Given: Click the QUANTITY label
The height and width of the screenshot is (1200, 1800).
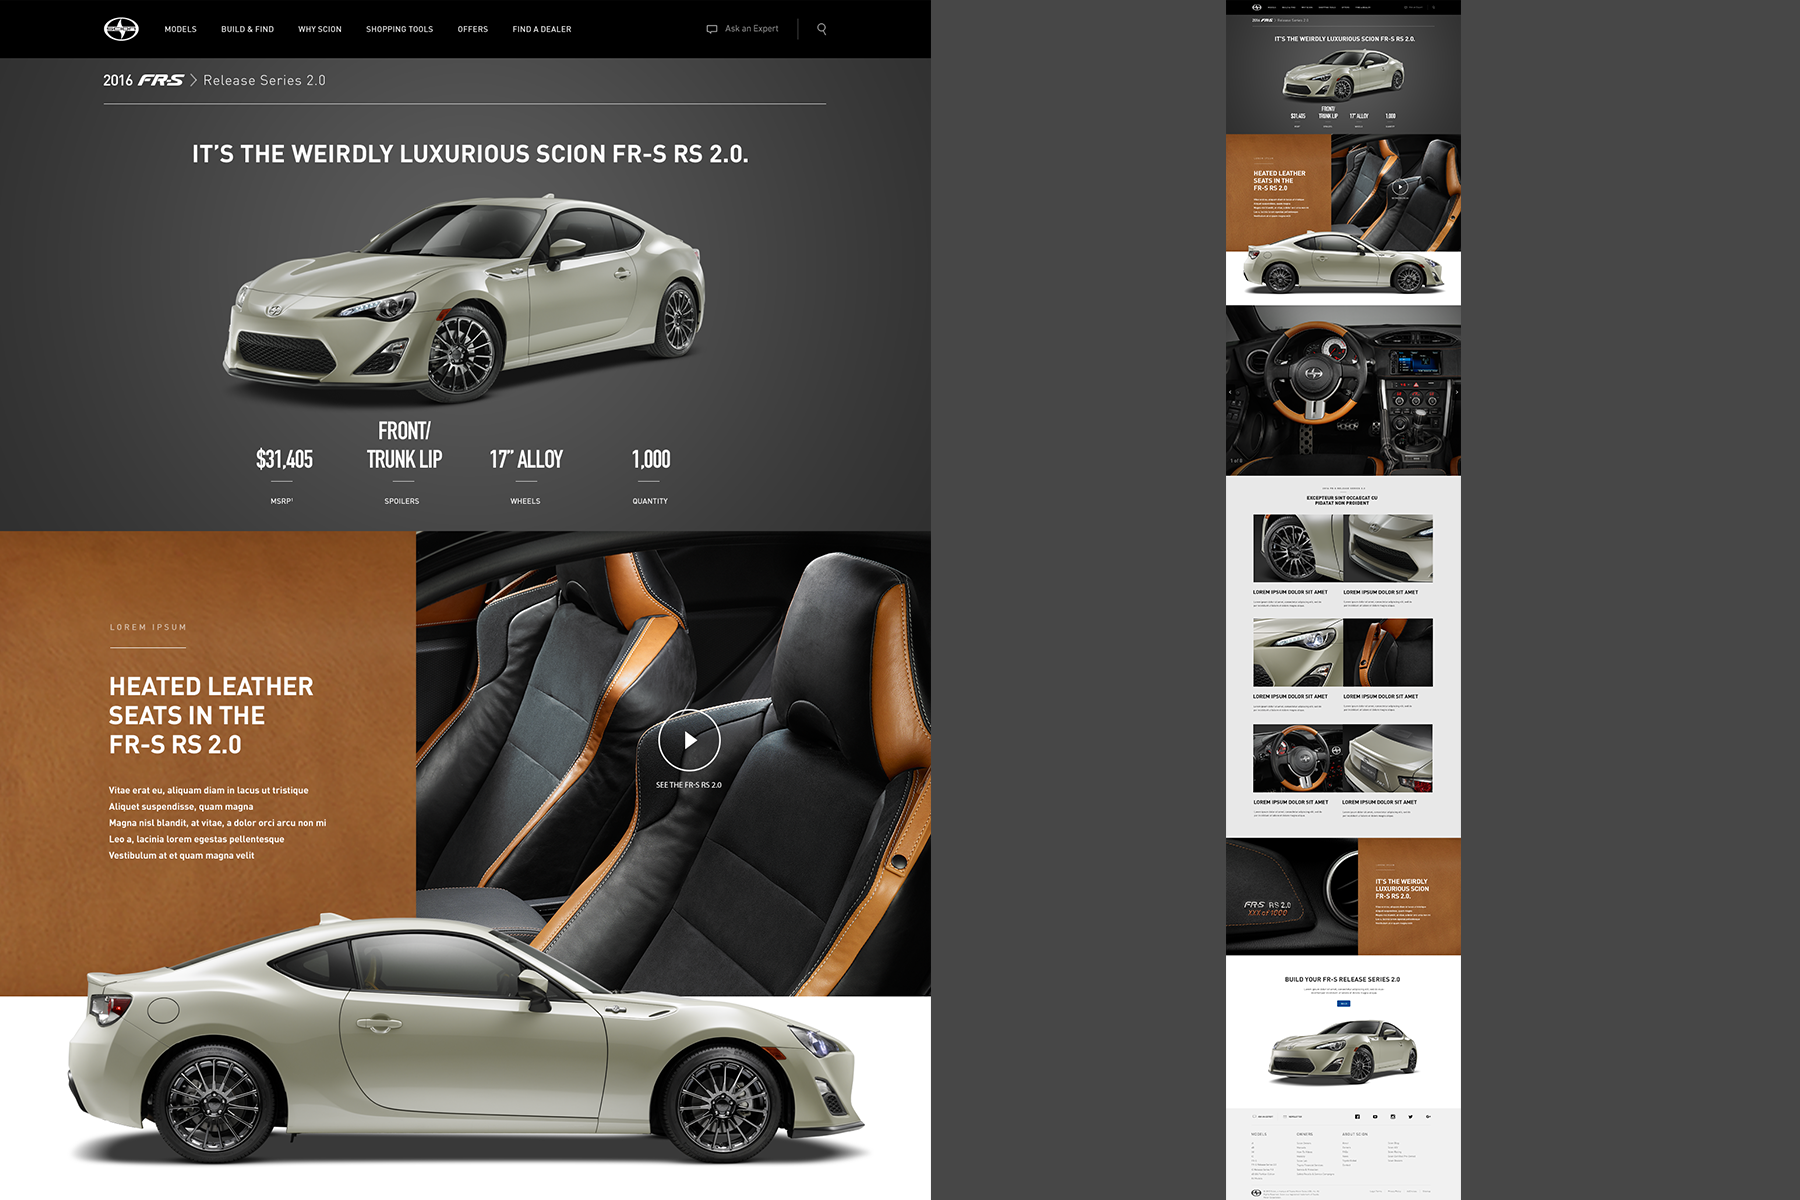Looking at the screenshot, I should coord(650,501).
